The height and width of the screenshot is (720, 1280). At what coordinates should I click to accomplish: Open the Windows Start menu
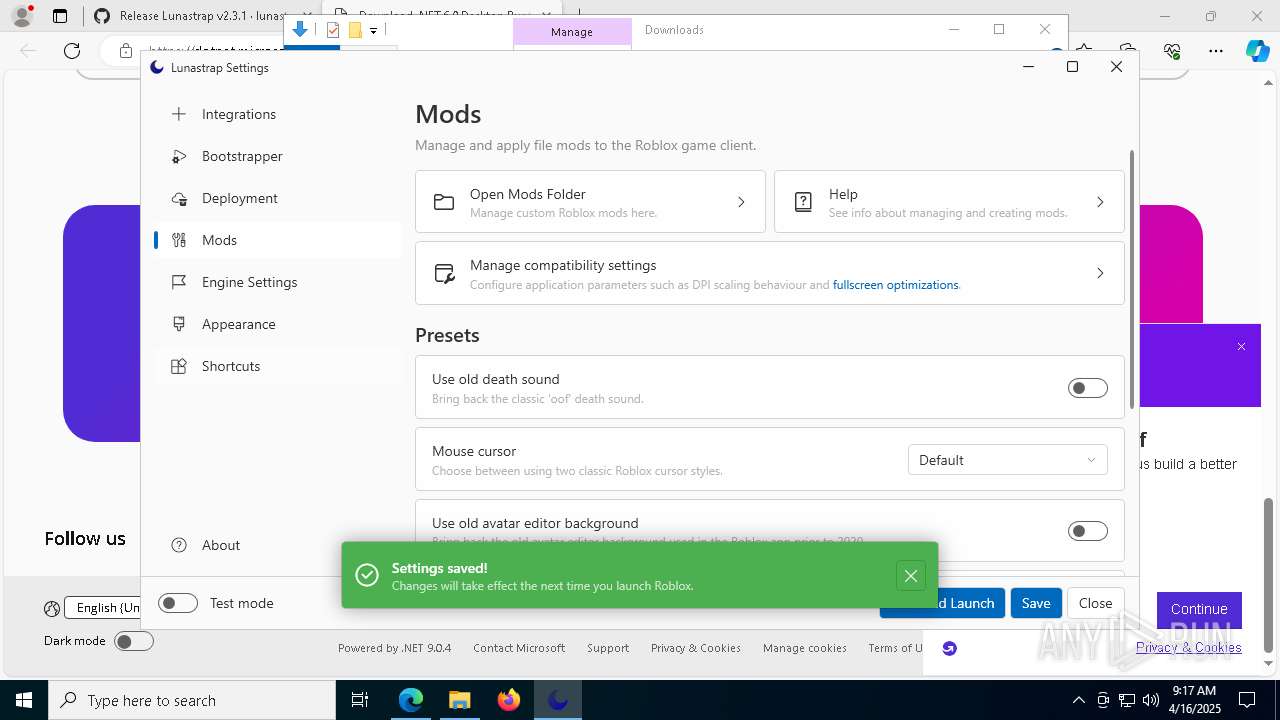(24, 700)
